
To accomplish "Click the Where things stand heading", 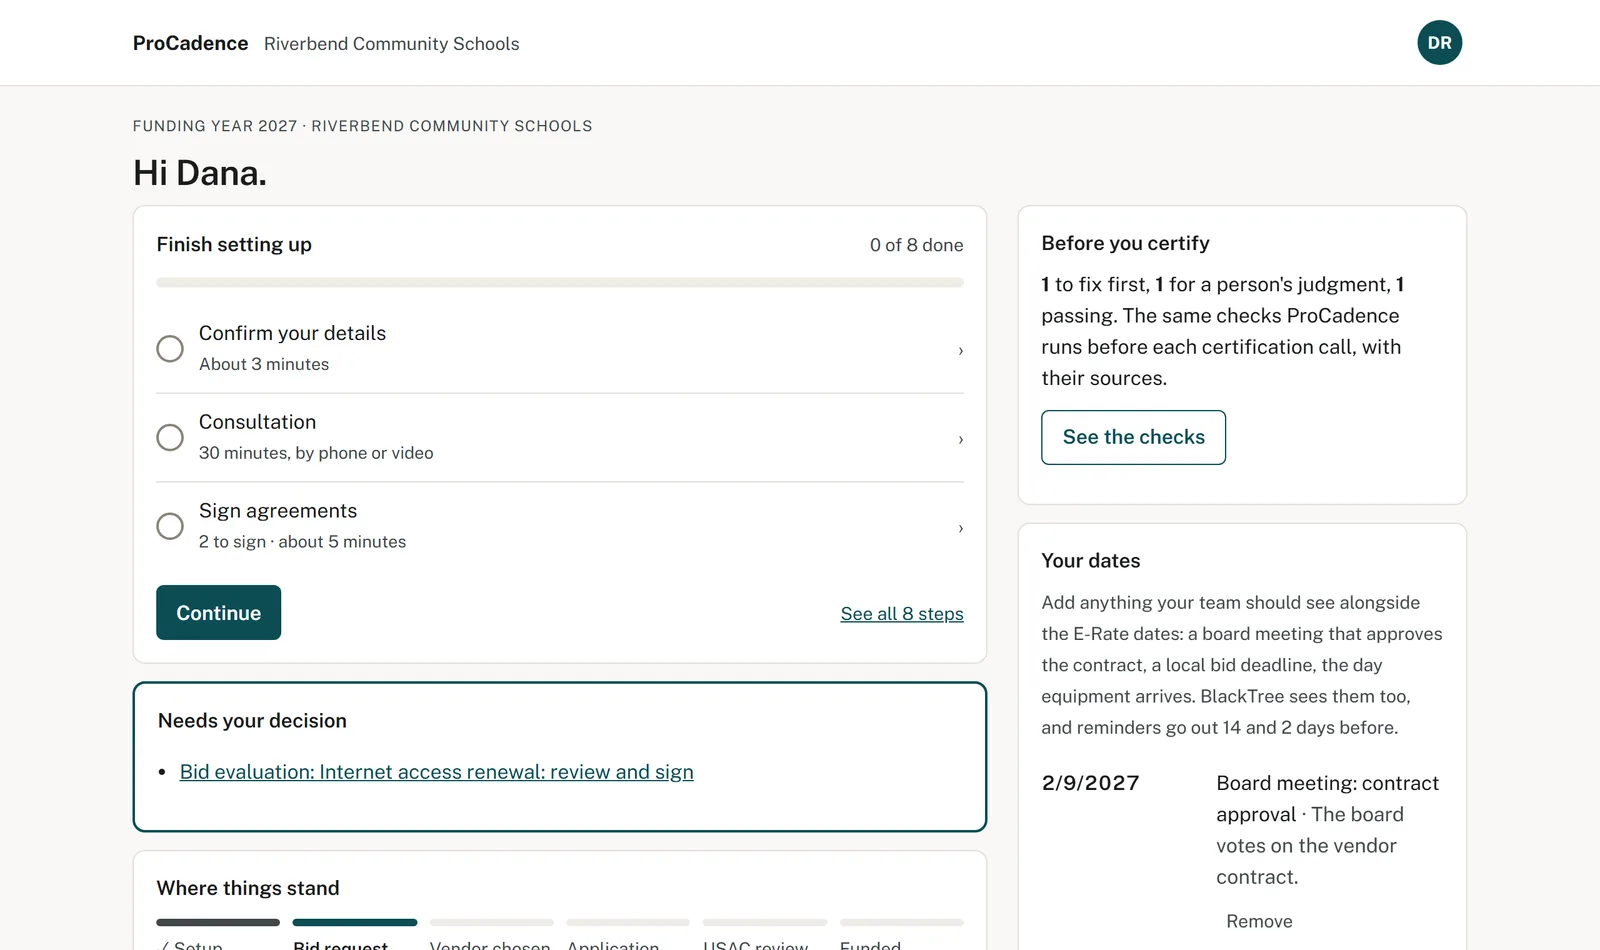I will (248, 888).
